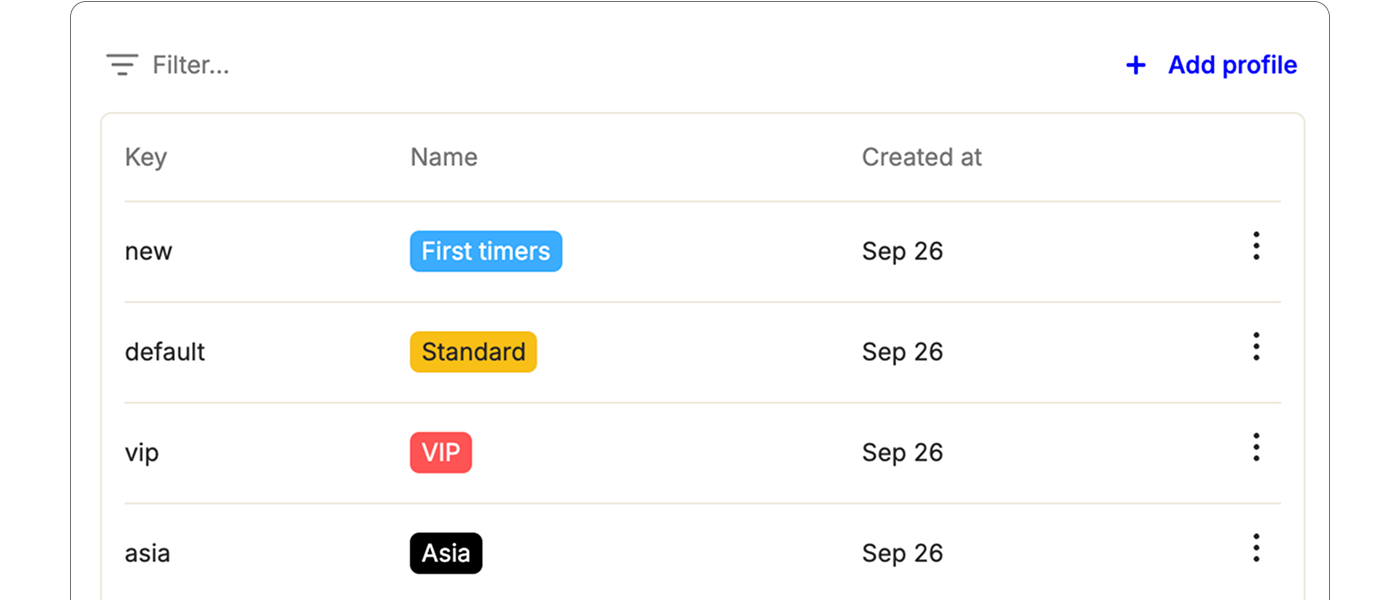Open three-dot menu for the 'asia' row

point(1256,548)
